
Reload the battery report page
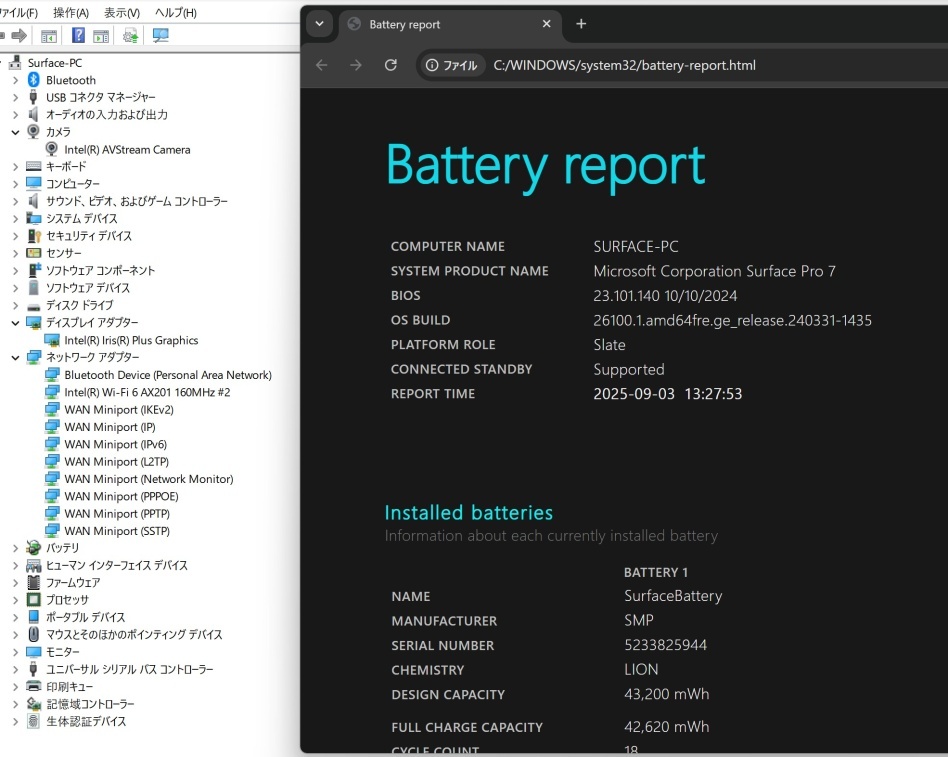[x=391, y=65]
